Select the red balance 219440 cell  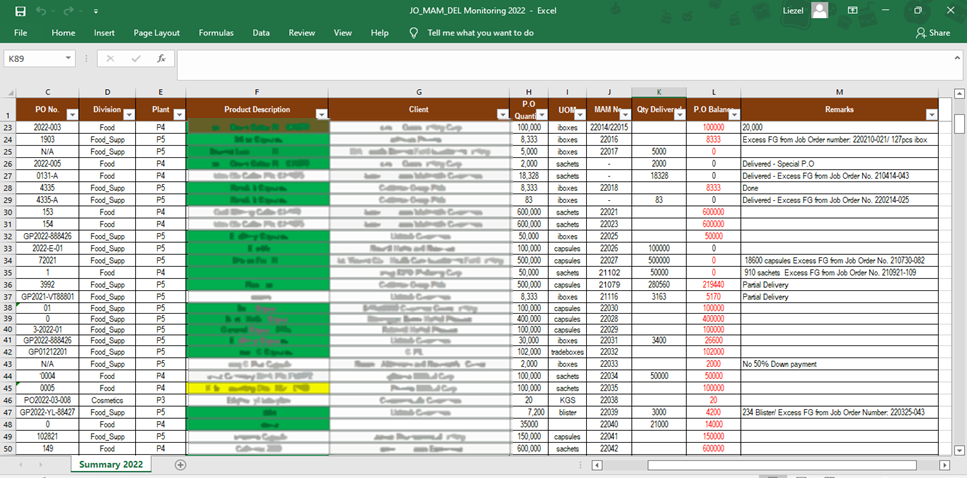(713, 284)
